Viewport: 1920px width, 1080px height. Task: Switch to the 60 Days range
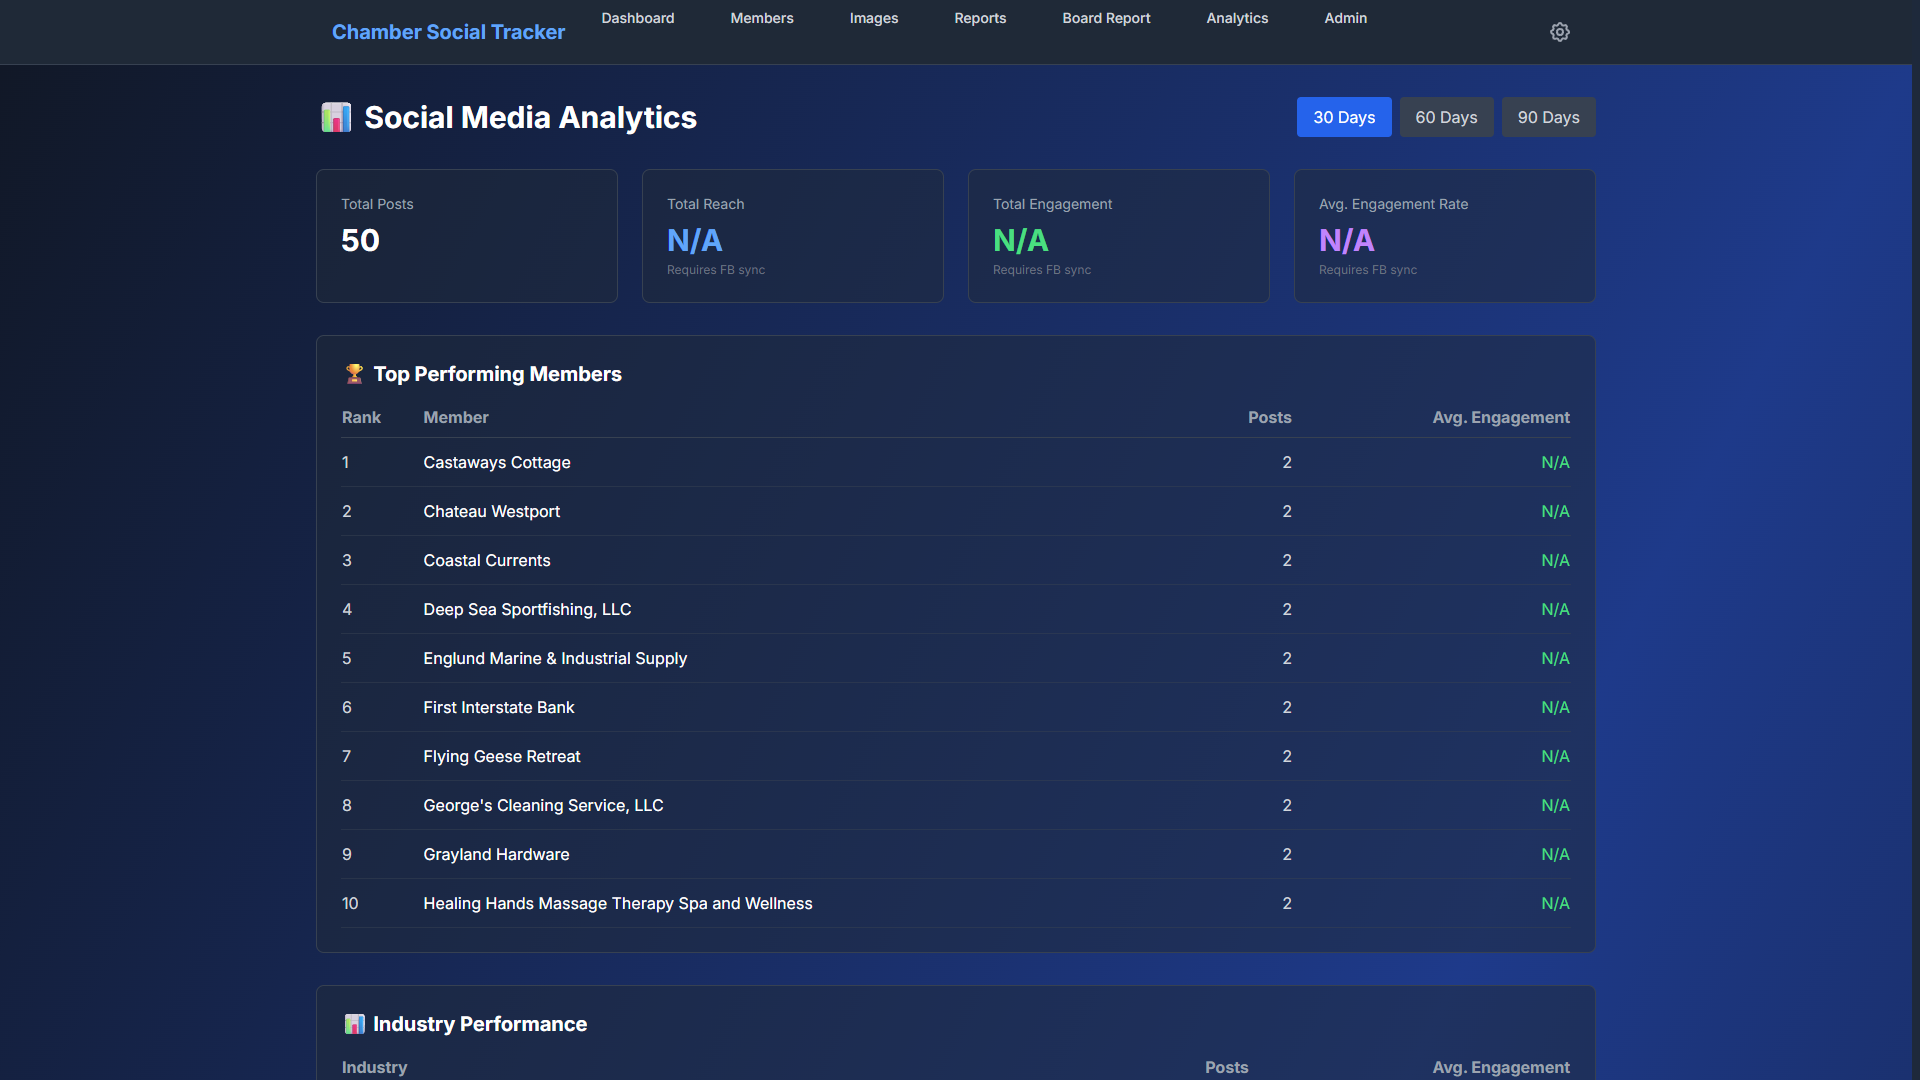(x=1446, y=117)
